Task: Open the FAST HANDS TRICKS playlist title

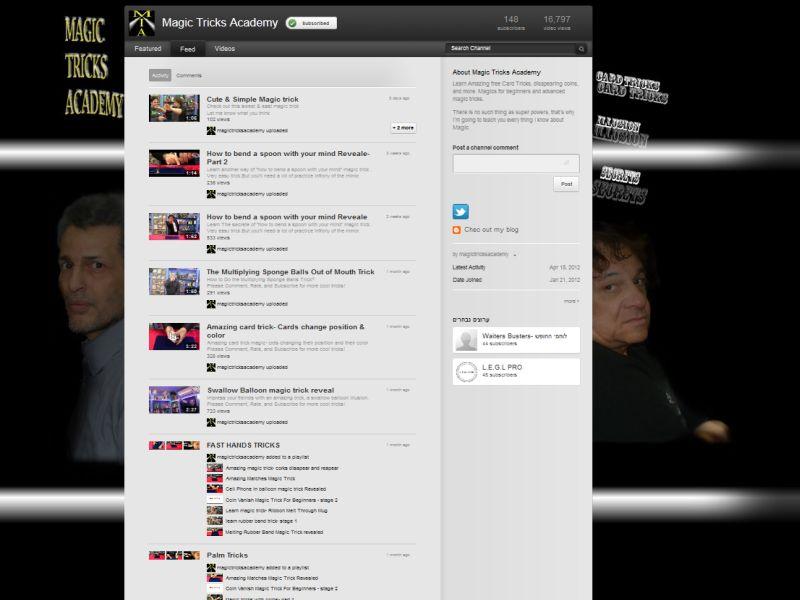Action: pyautogui.click(x=243, y=445)
